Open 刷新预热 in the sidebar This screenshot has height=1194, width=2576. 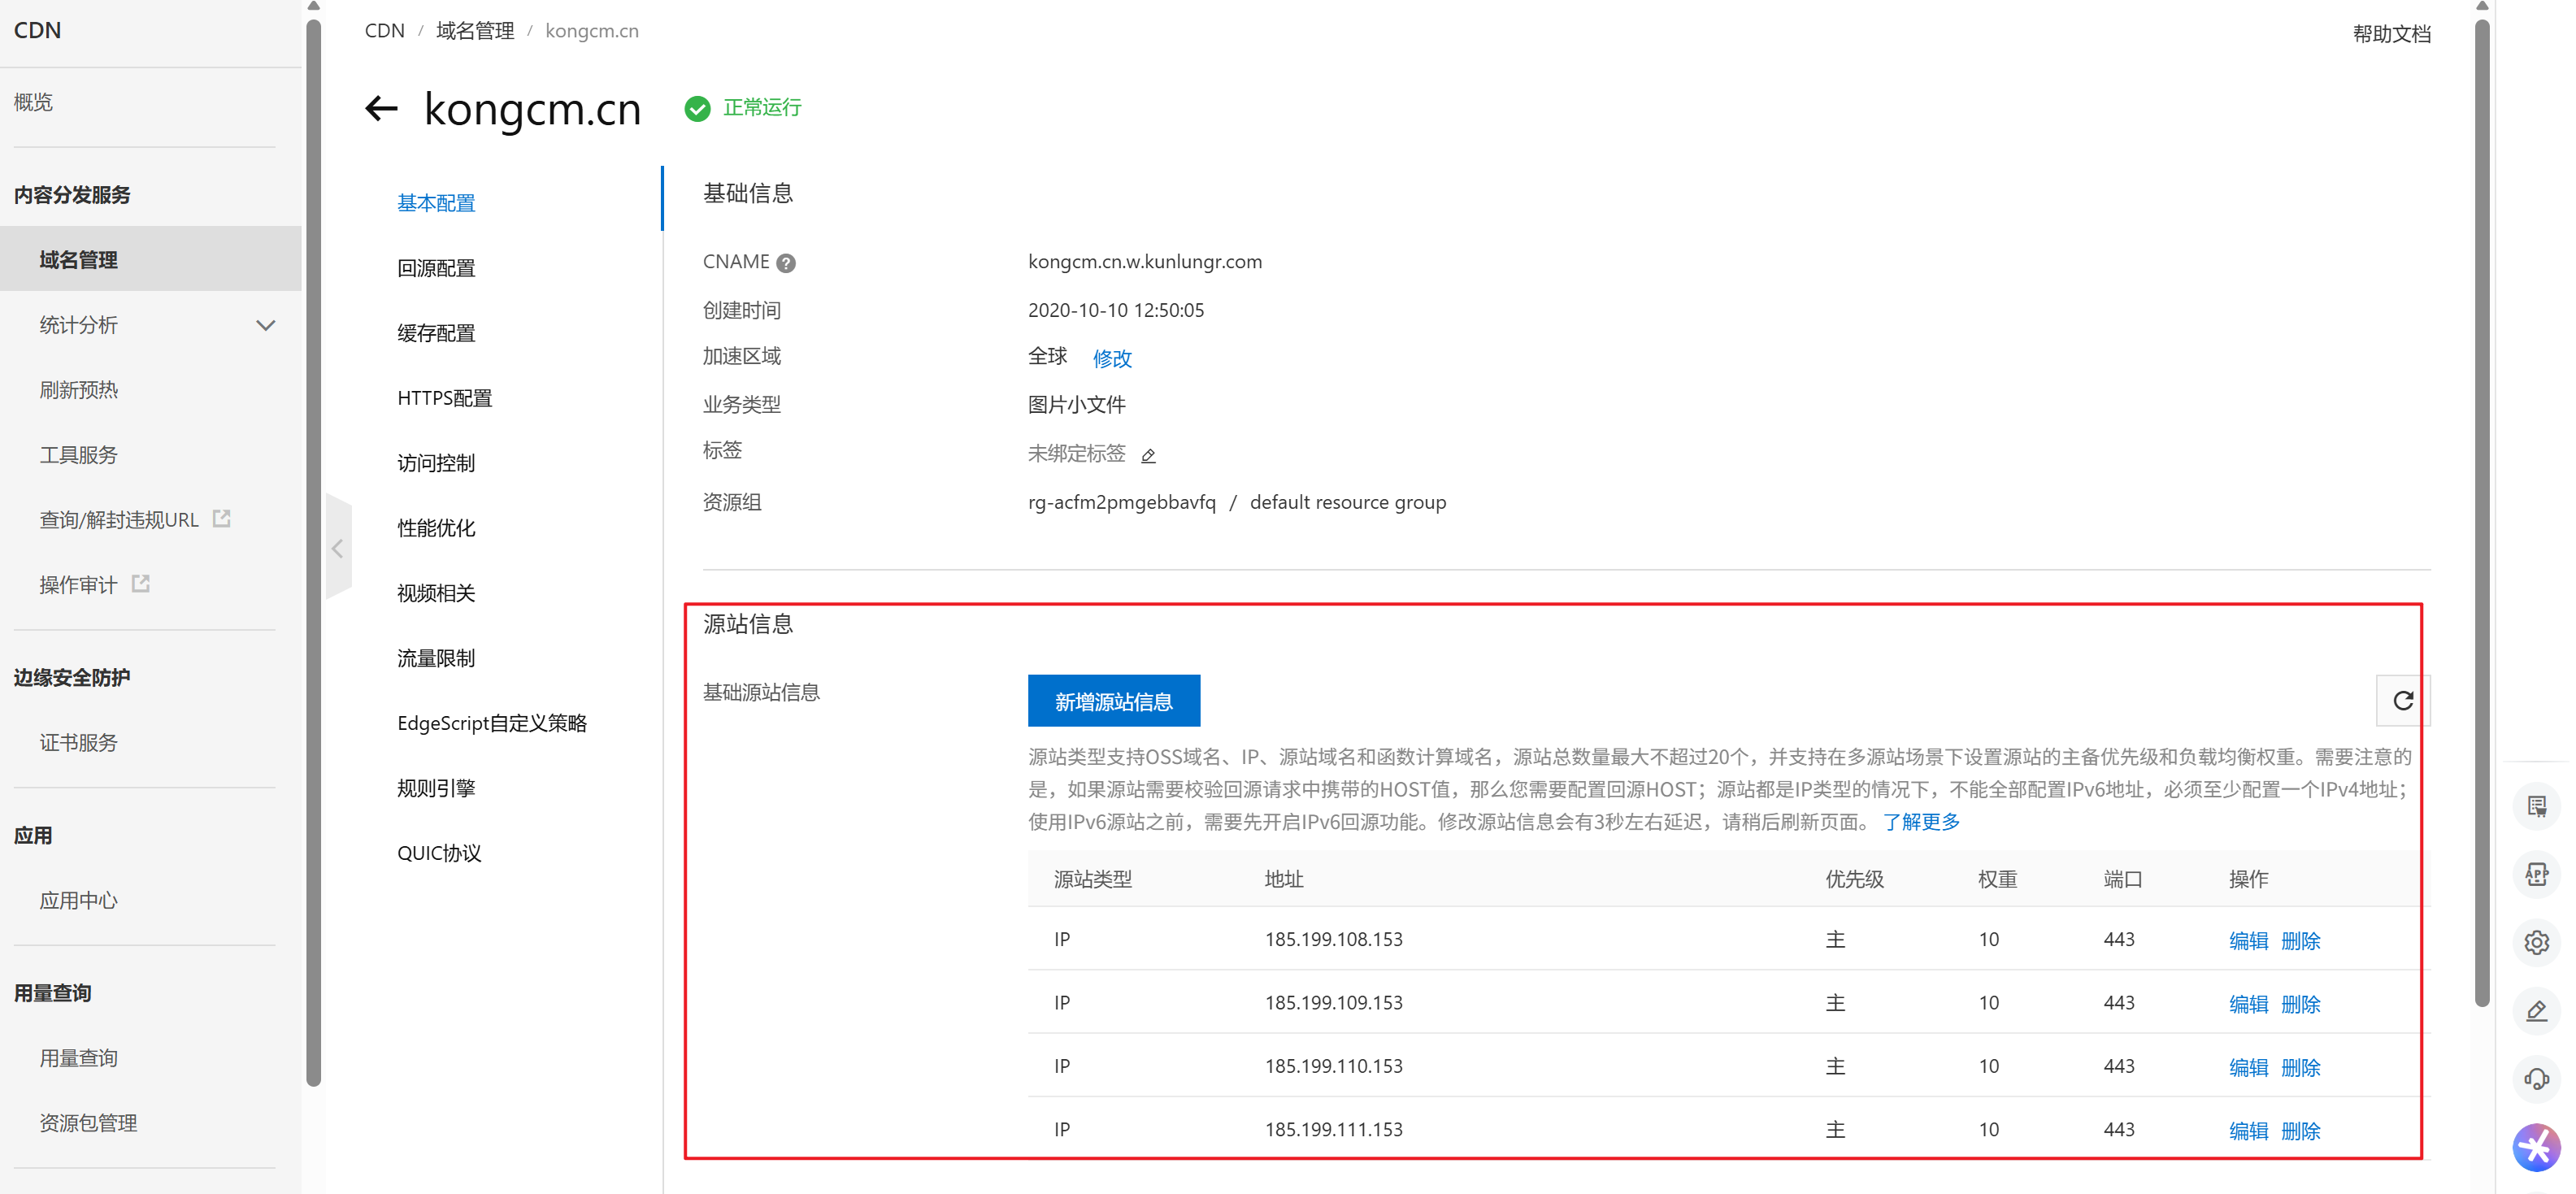[78, 390]
